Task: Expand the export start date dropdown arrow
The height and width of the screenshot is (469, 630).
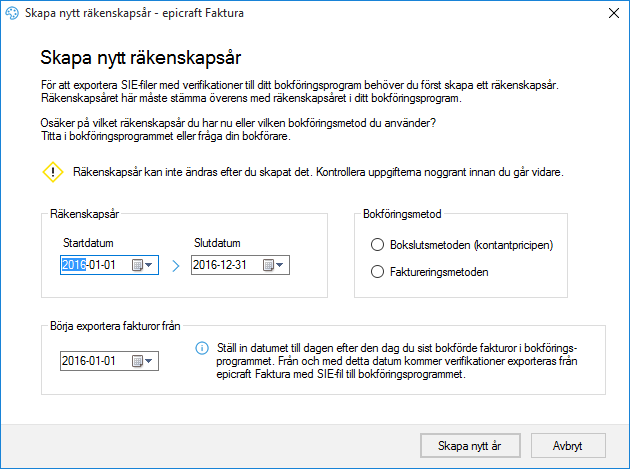Action: (149, 361)
